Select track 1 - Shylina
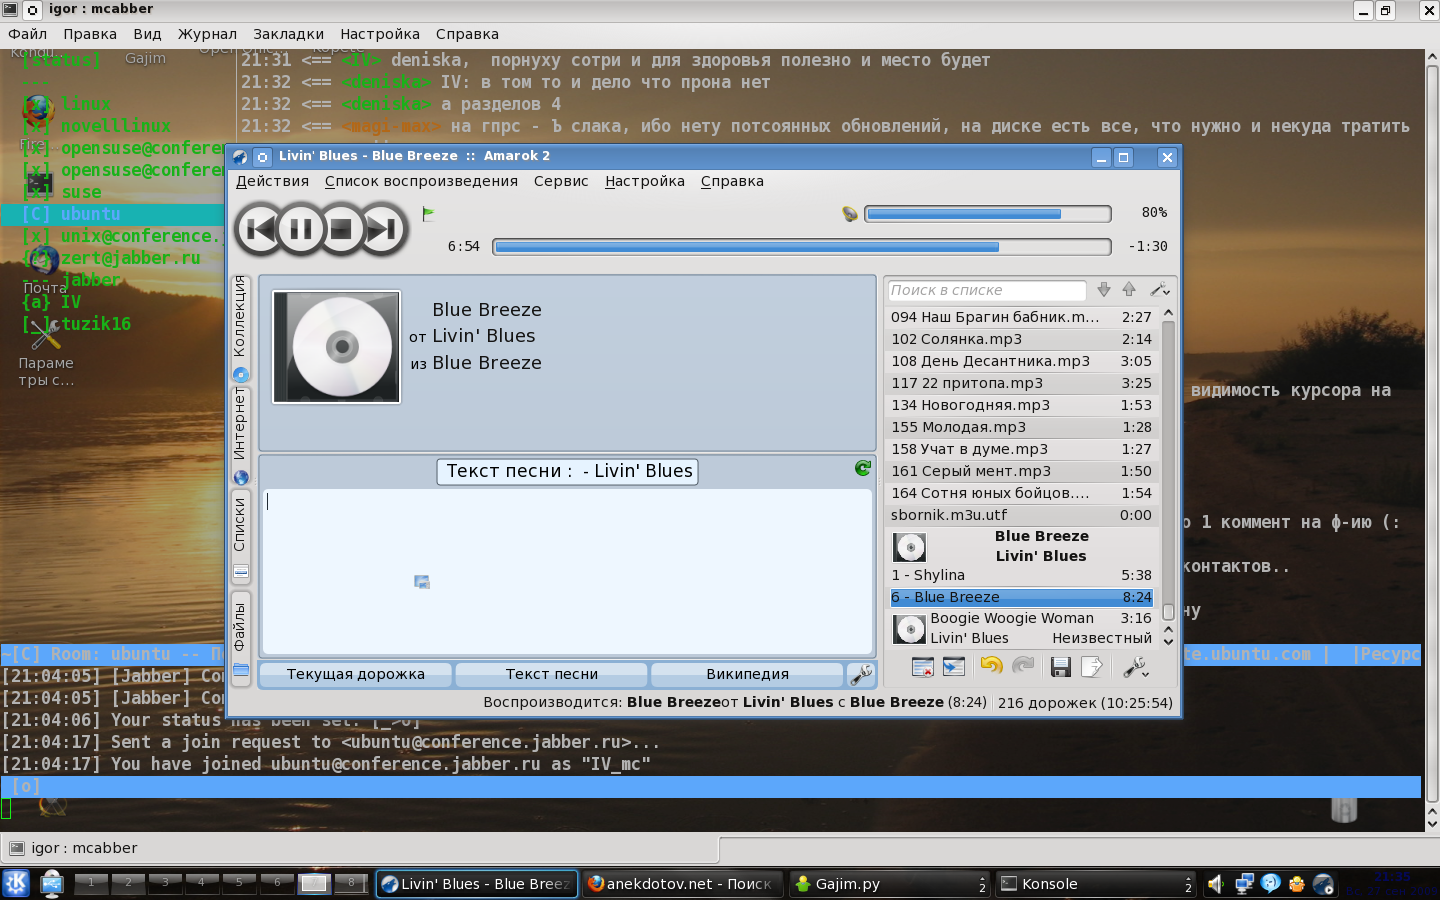Viewport: 1440px width, 900px height. click(1021, 575)
